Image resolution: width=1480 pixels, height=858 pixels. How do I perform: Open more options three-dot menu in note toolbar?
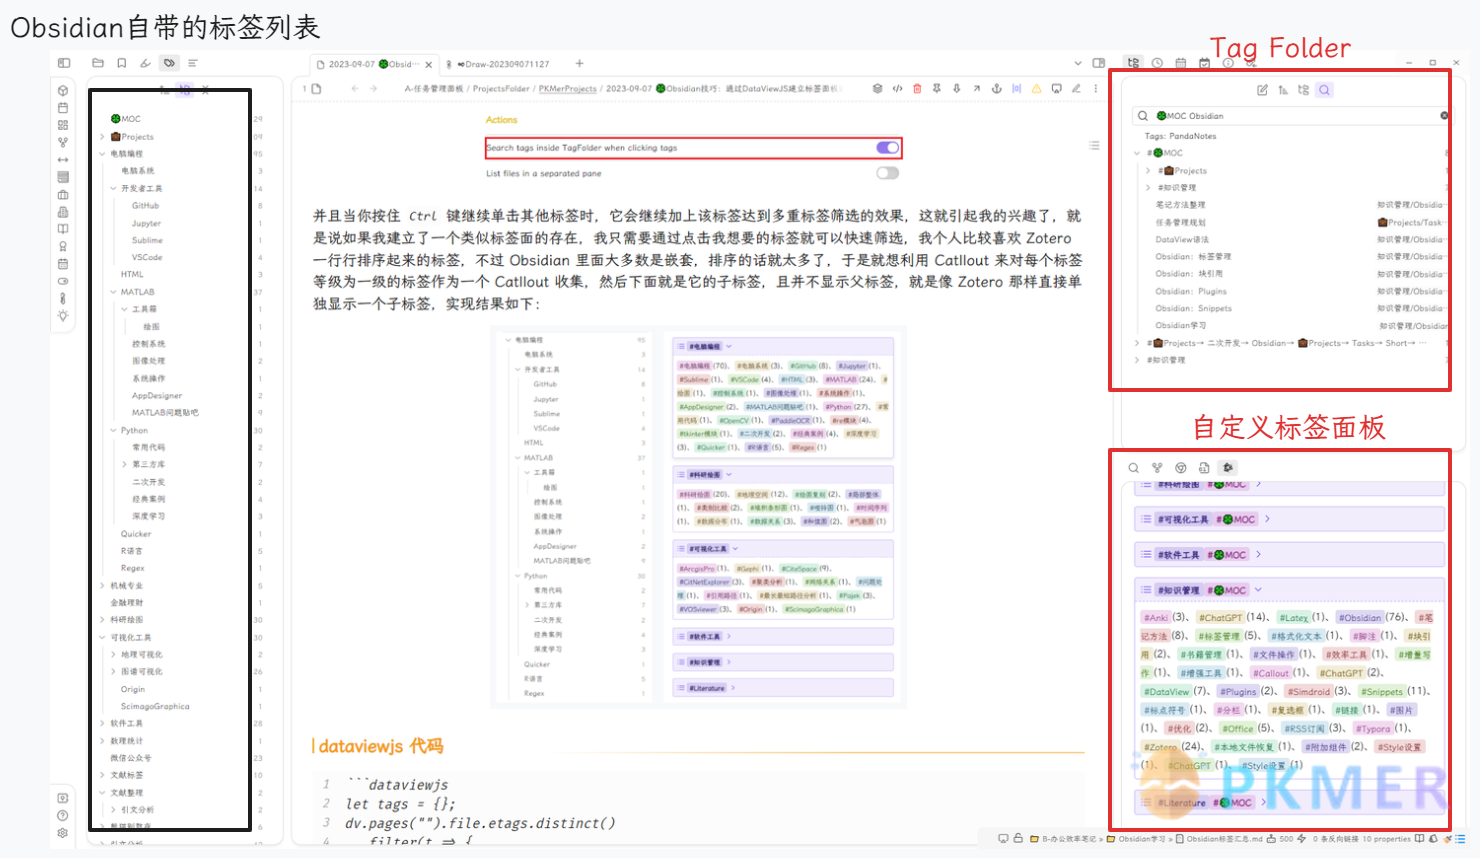[1095, 88]
